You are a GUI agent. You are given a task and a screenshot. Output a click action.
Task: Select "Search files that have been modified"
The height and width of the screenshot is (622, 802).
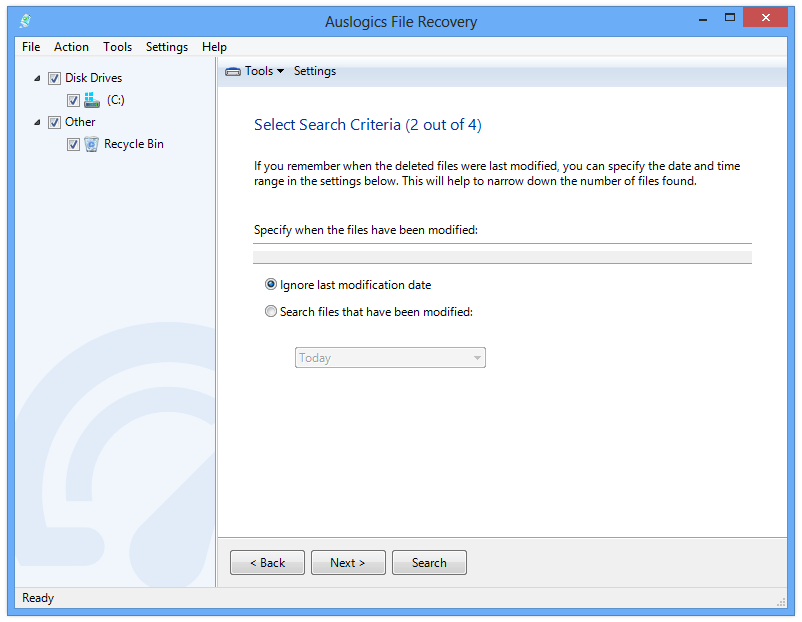pos(271,311)
